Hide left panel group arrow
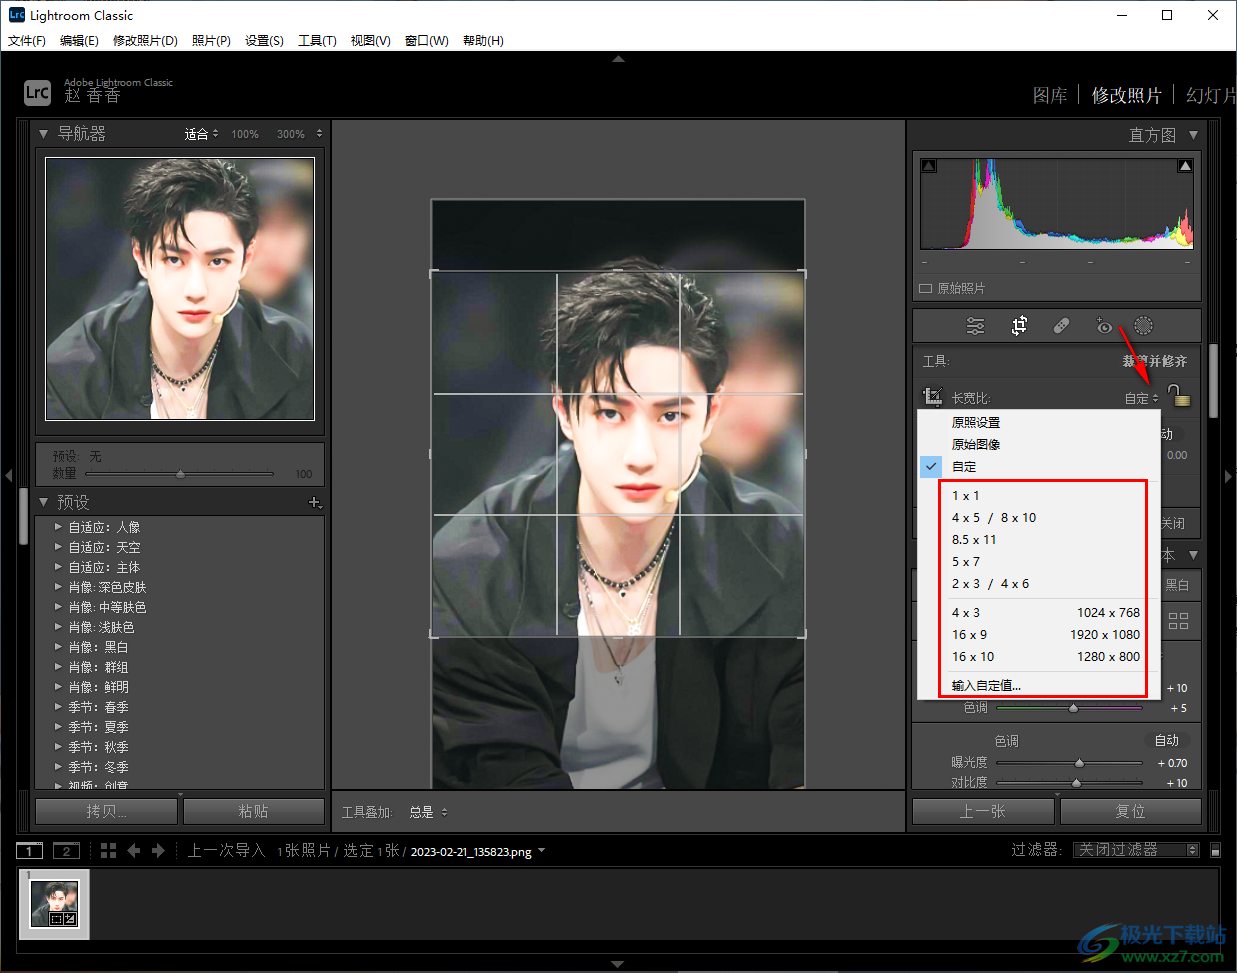This screenshot has width=1237, height=973. (8, 476)
